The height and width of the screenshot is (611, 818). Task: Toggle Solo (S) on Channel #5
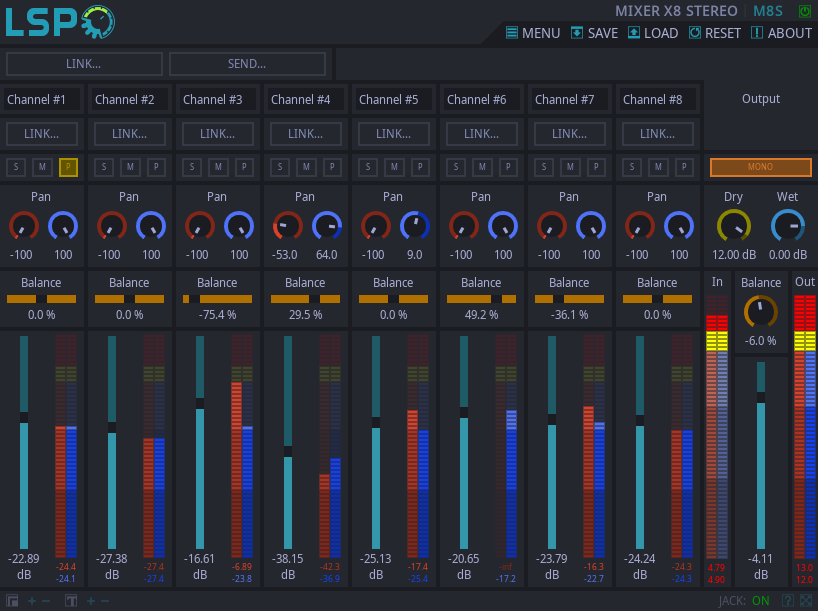point(368,167)
